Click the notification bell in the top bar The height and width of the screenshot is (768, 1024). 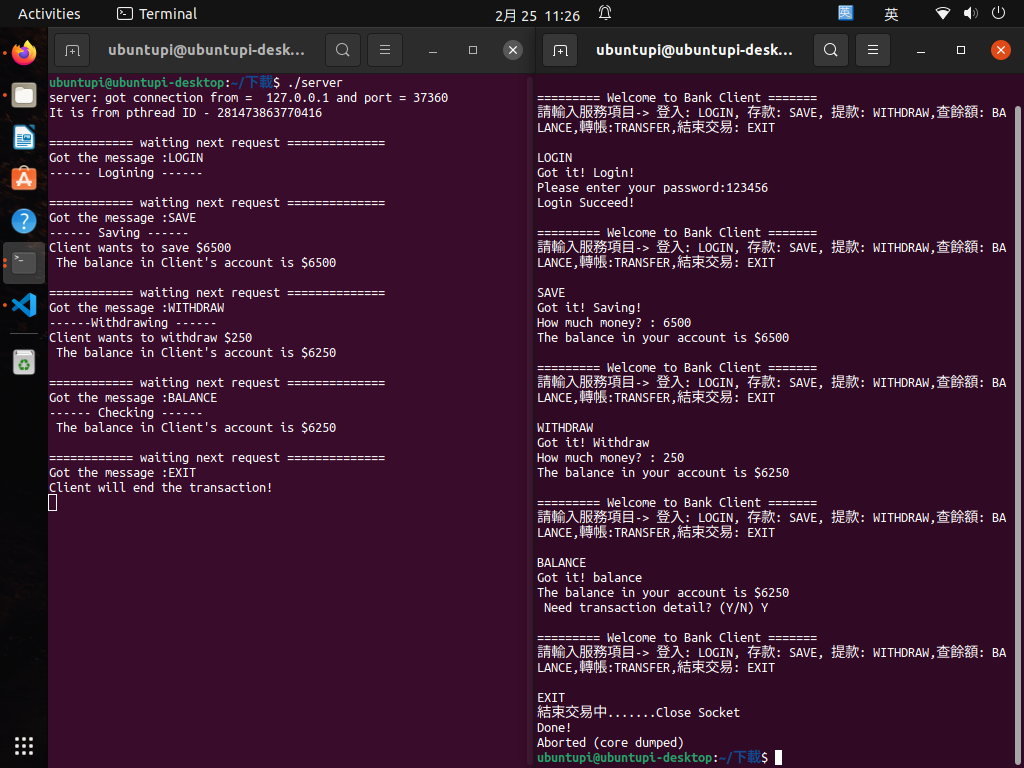[x=604, y=13]
